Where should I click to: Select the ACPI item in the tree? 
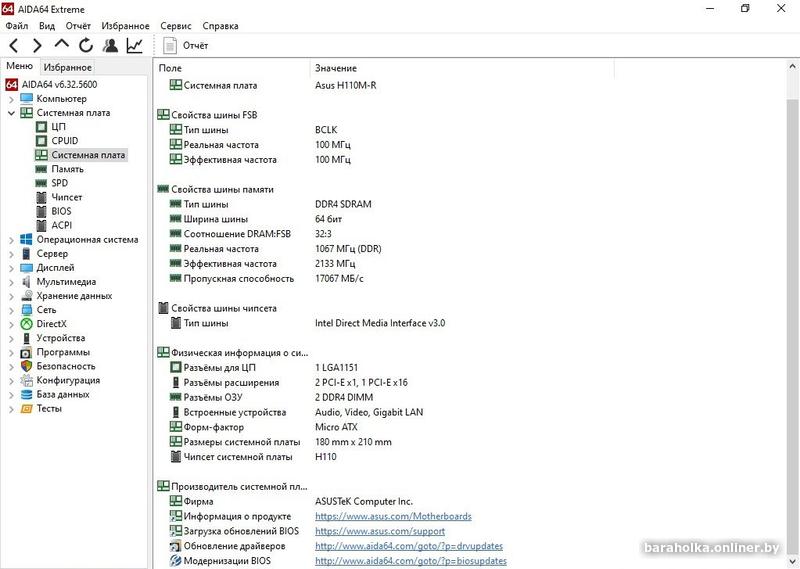pos(62,225)
